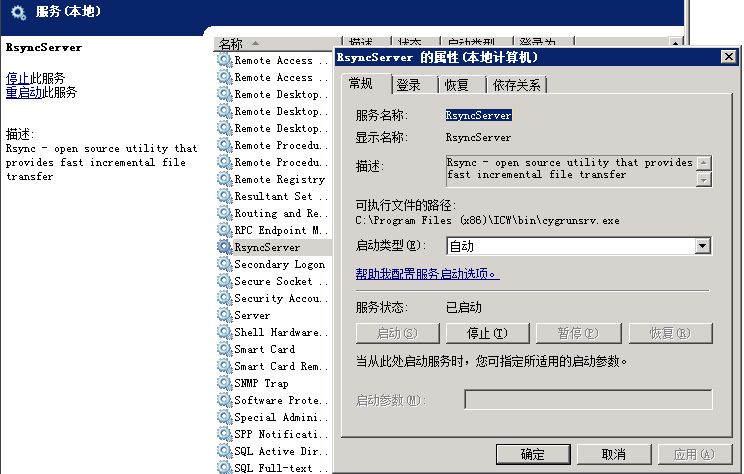Click the gear icon beside Routing and Re..
This screenshot has height=474, width=744.
[224, 214]
